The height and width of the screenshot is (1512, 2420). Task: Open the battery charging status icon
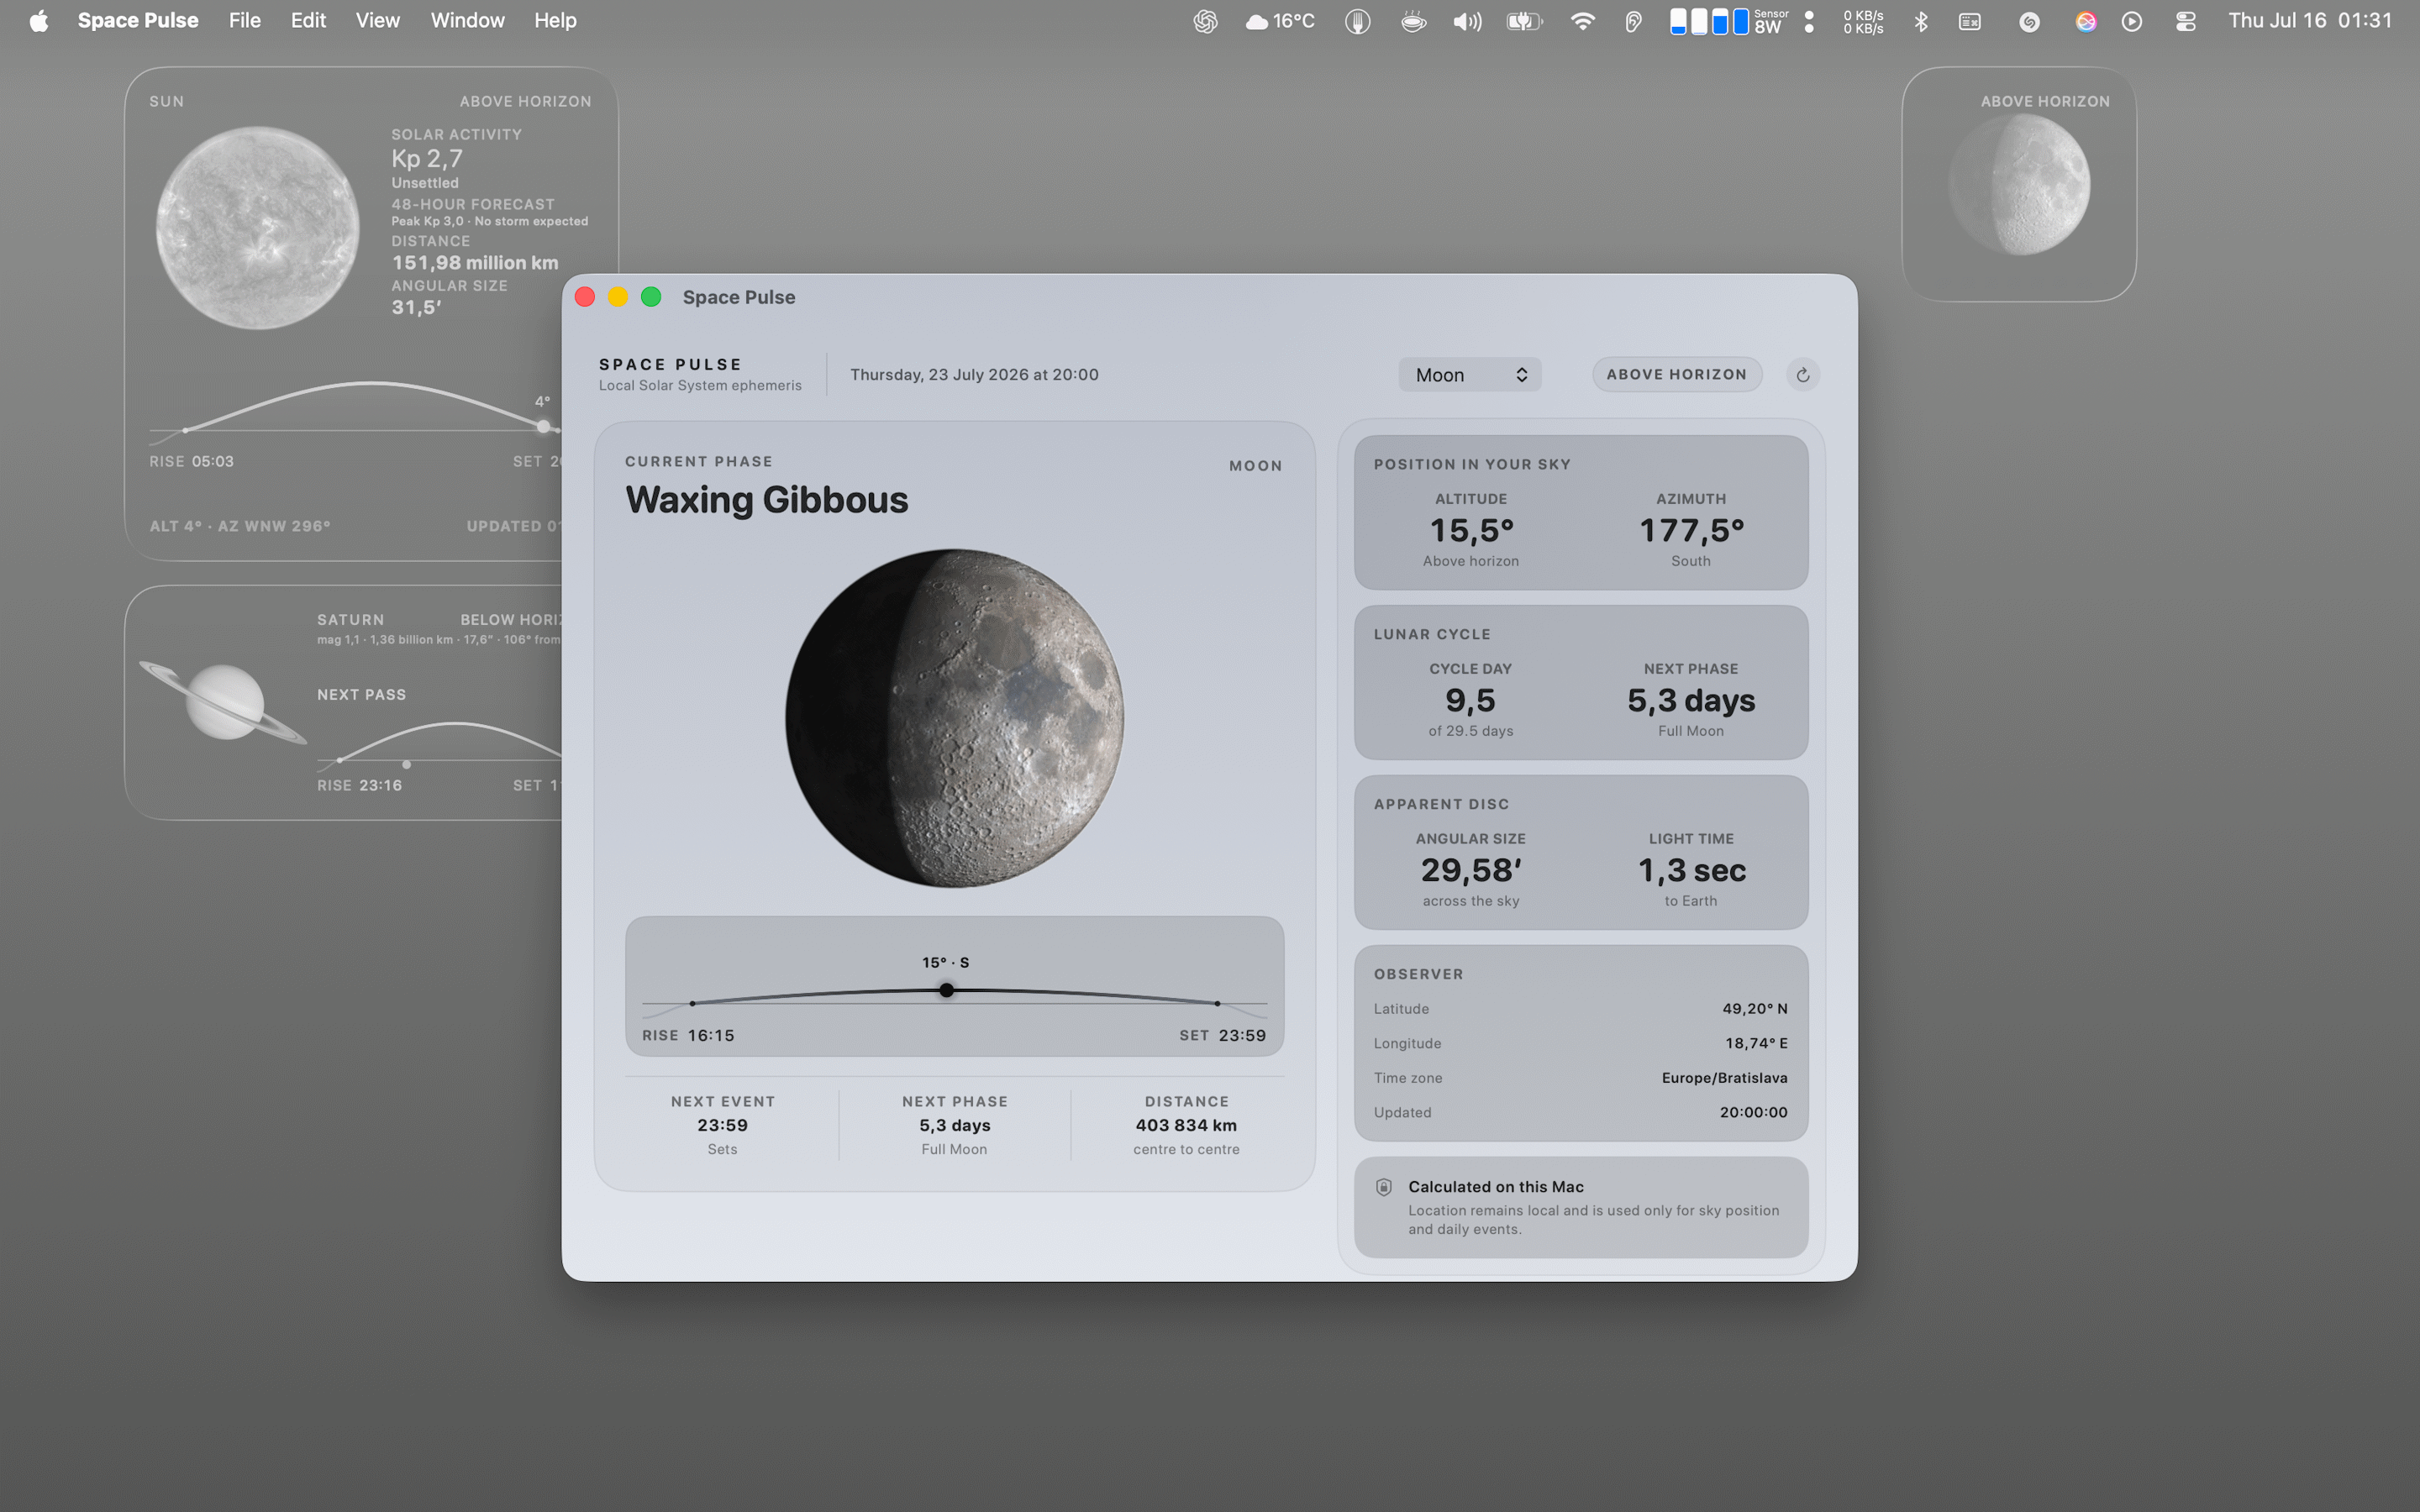[1524, 21]
